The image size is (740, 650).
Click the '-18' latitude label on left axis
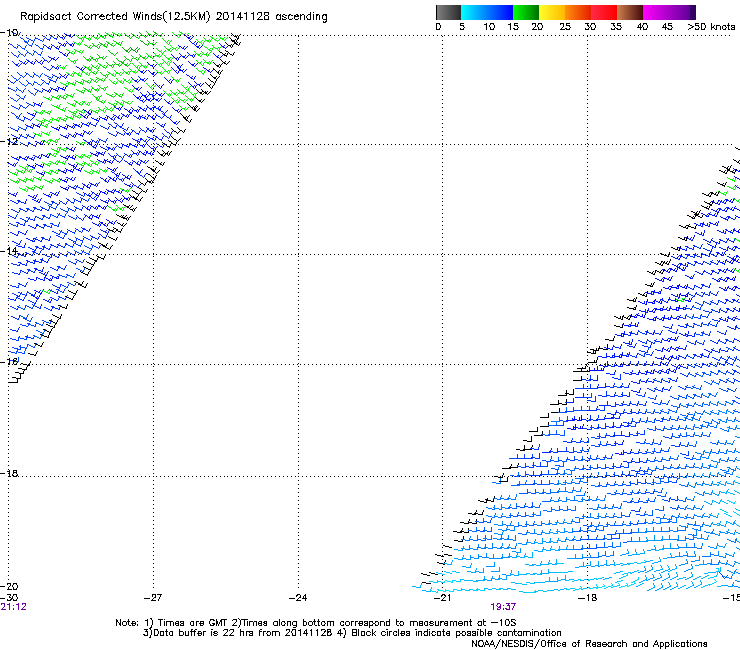click(x=9, y=473)
